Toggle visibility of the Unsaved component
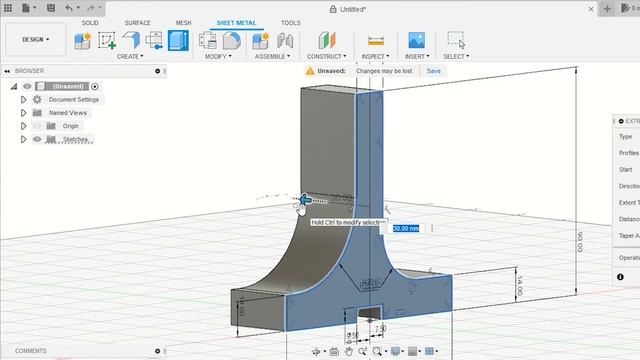 [27, 86]
